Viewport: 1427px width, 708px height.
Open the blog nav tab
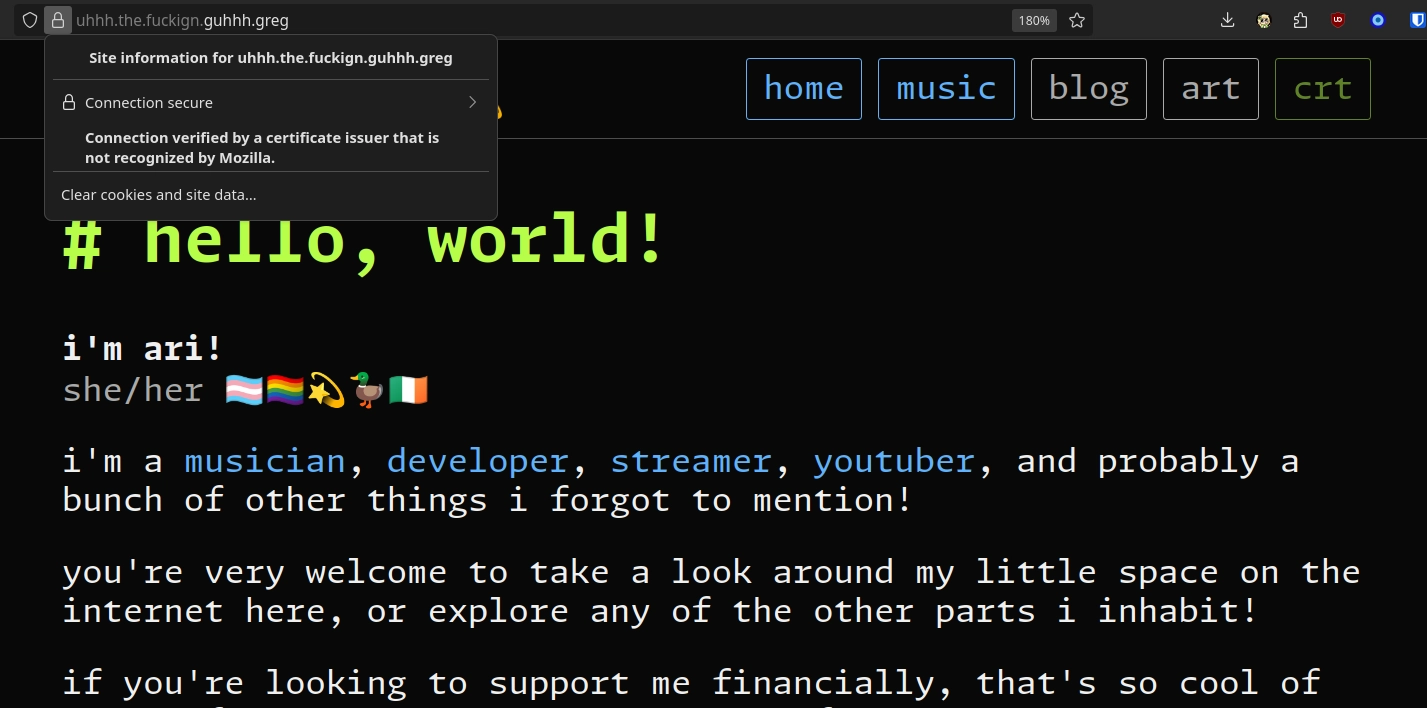pyautogui.click(x=1089, y=89)
